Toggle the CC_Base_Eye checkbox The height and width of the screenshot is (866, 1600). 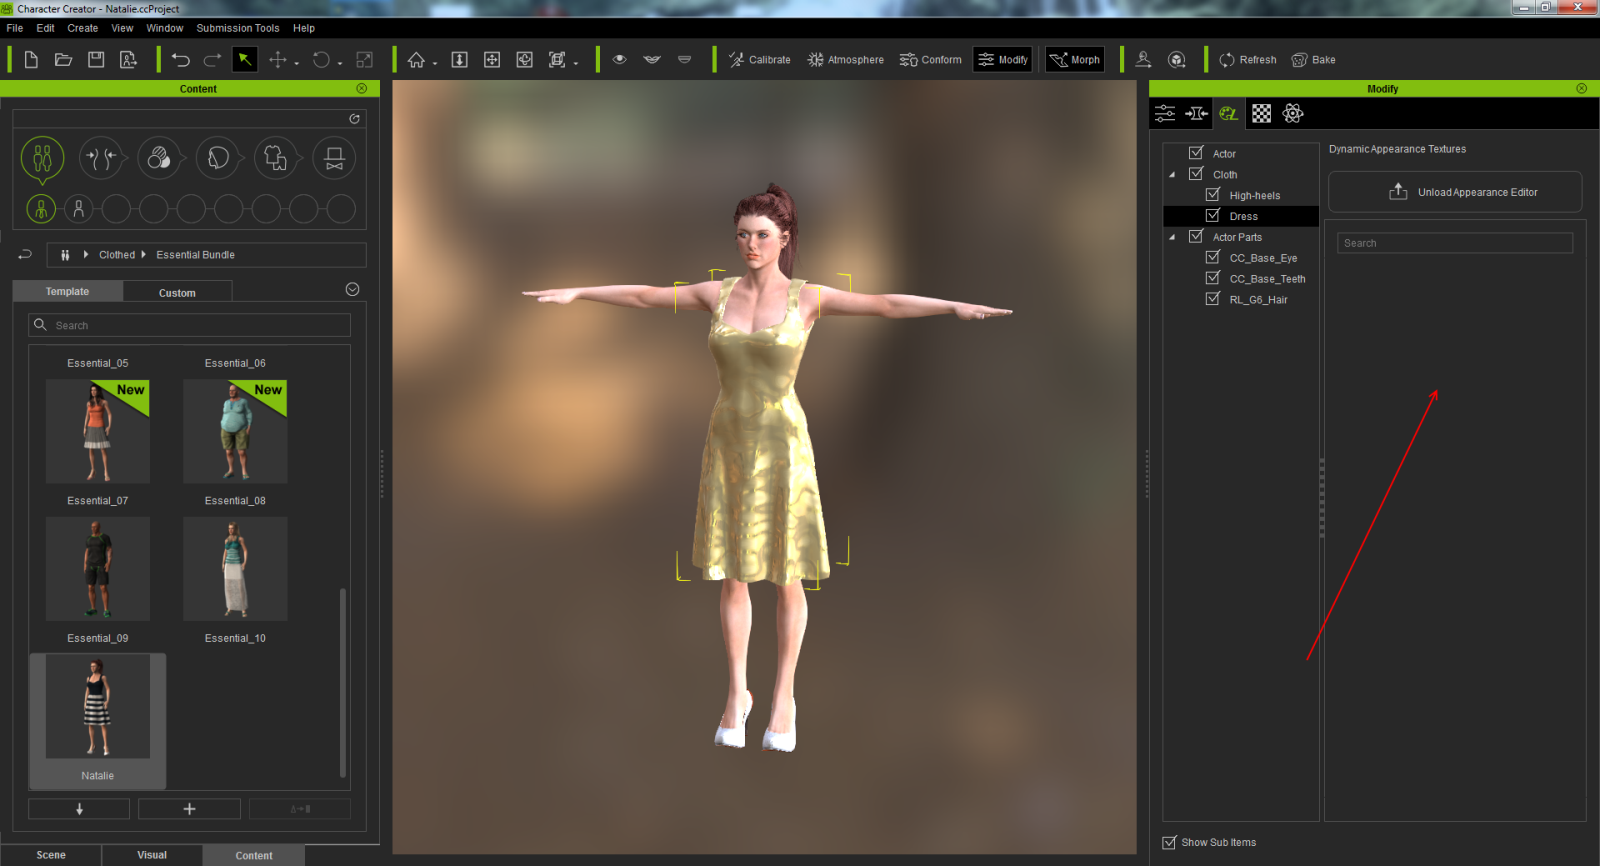coord(1213,257)
